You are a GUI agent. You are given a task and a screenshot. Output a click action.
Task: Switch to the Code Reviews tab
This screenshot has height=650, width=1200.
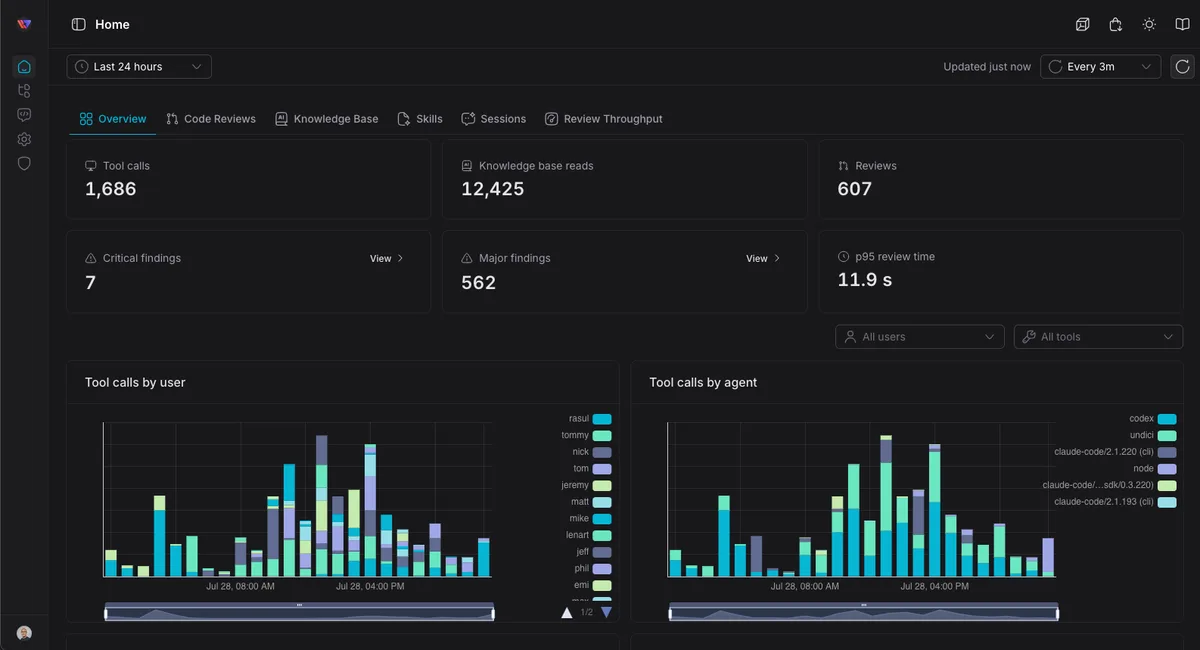211,119
